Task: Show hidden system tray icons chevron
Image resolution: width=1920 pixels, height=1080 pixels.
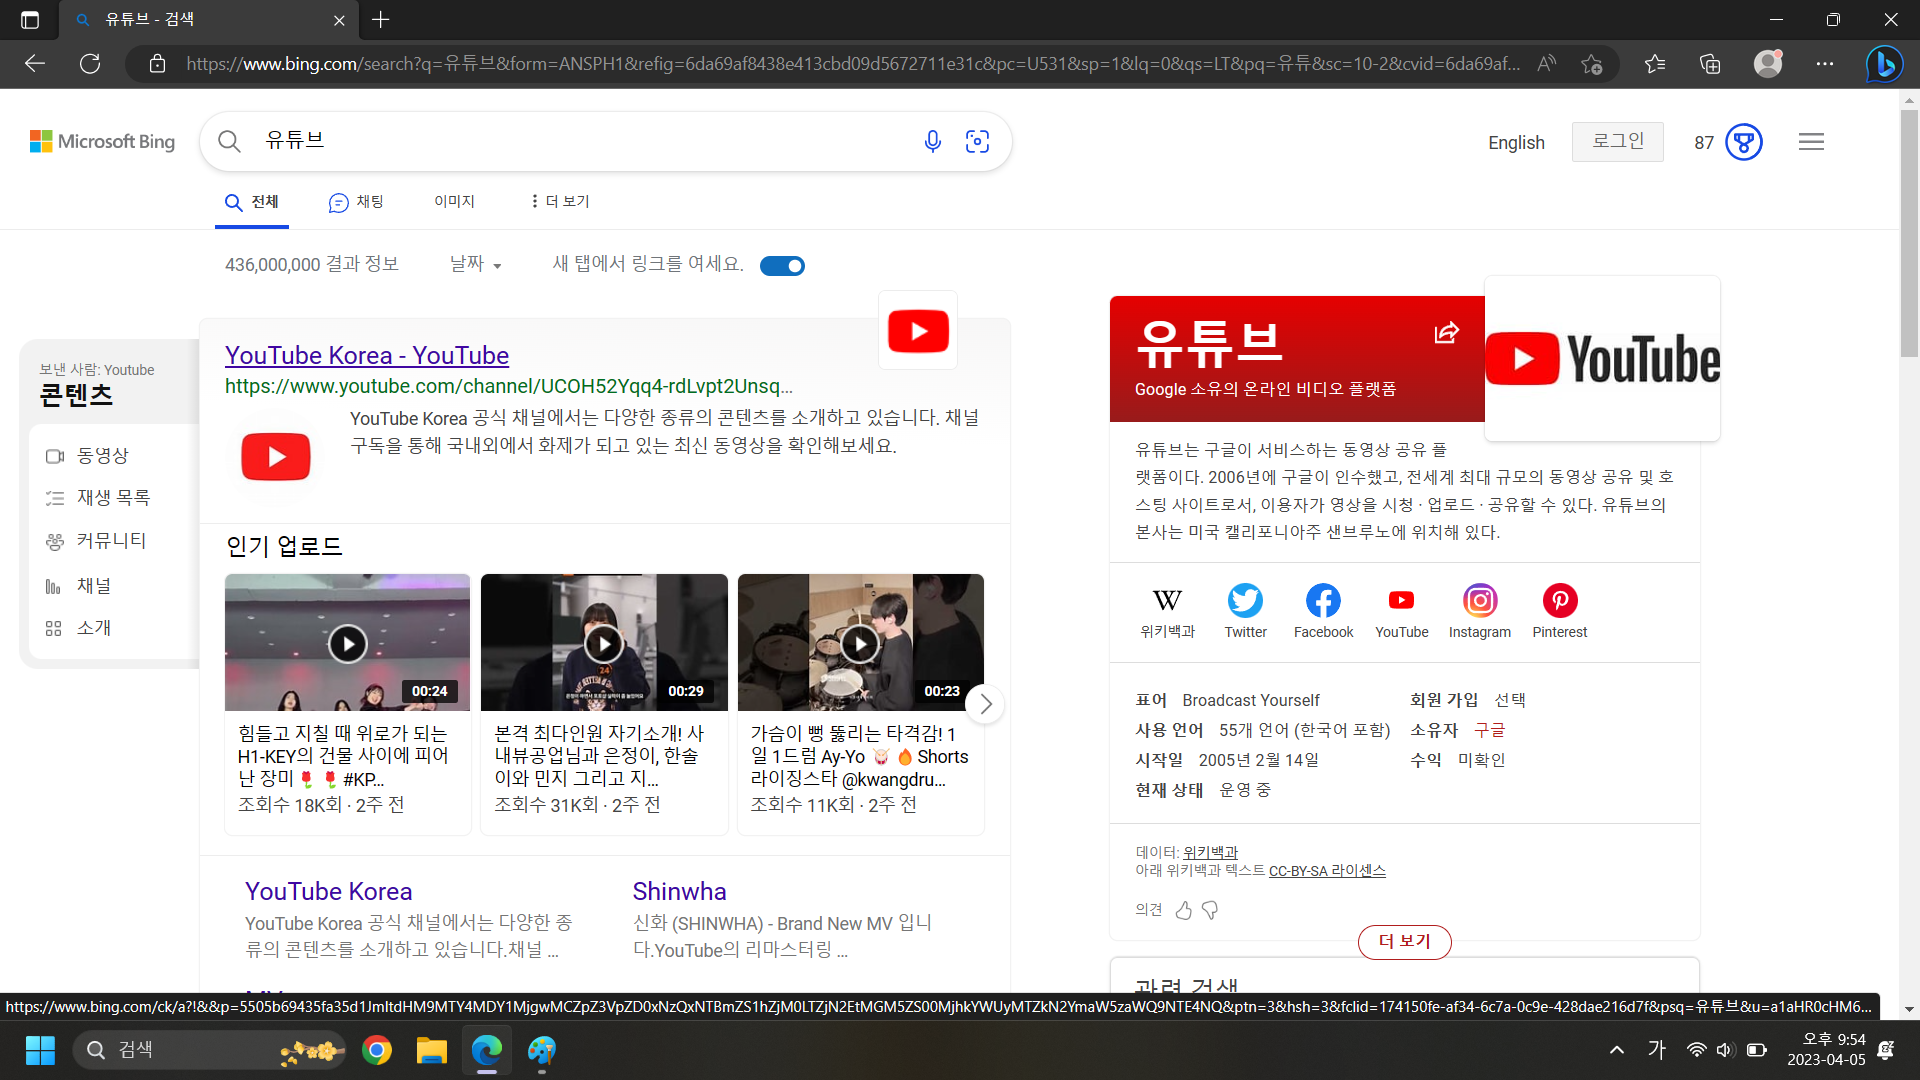Action: pyautogui.click(x=1616, y=1050)
